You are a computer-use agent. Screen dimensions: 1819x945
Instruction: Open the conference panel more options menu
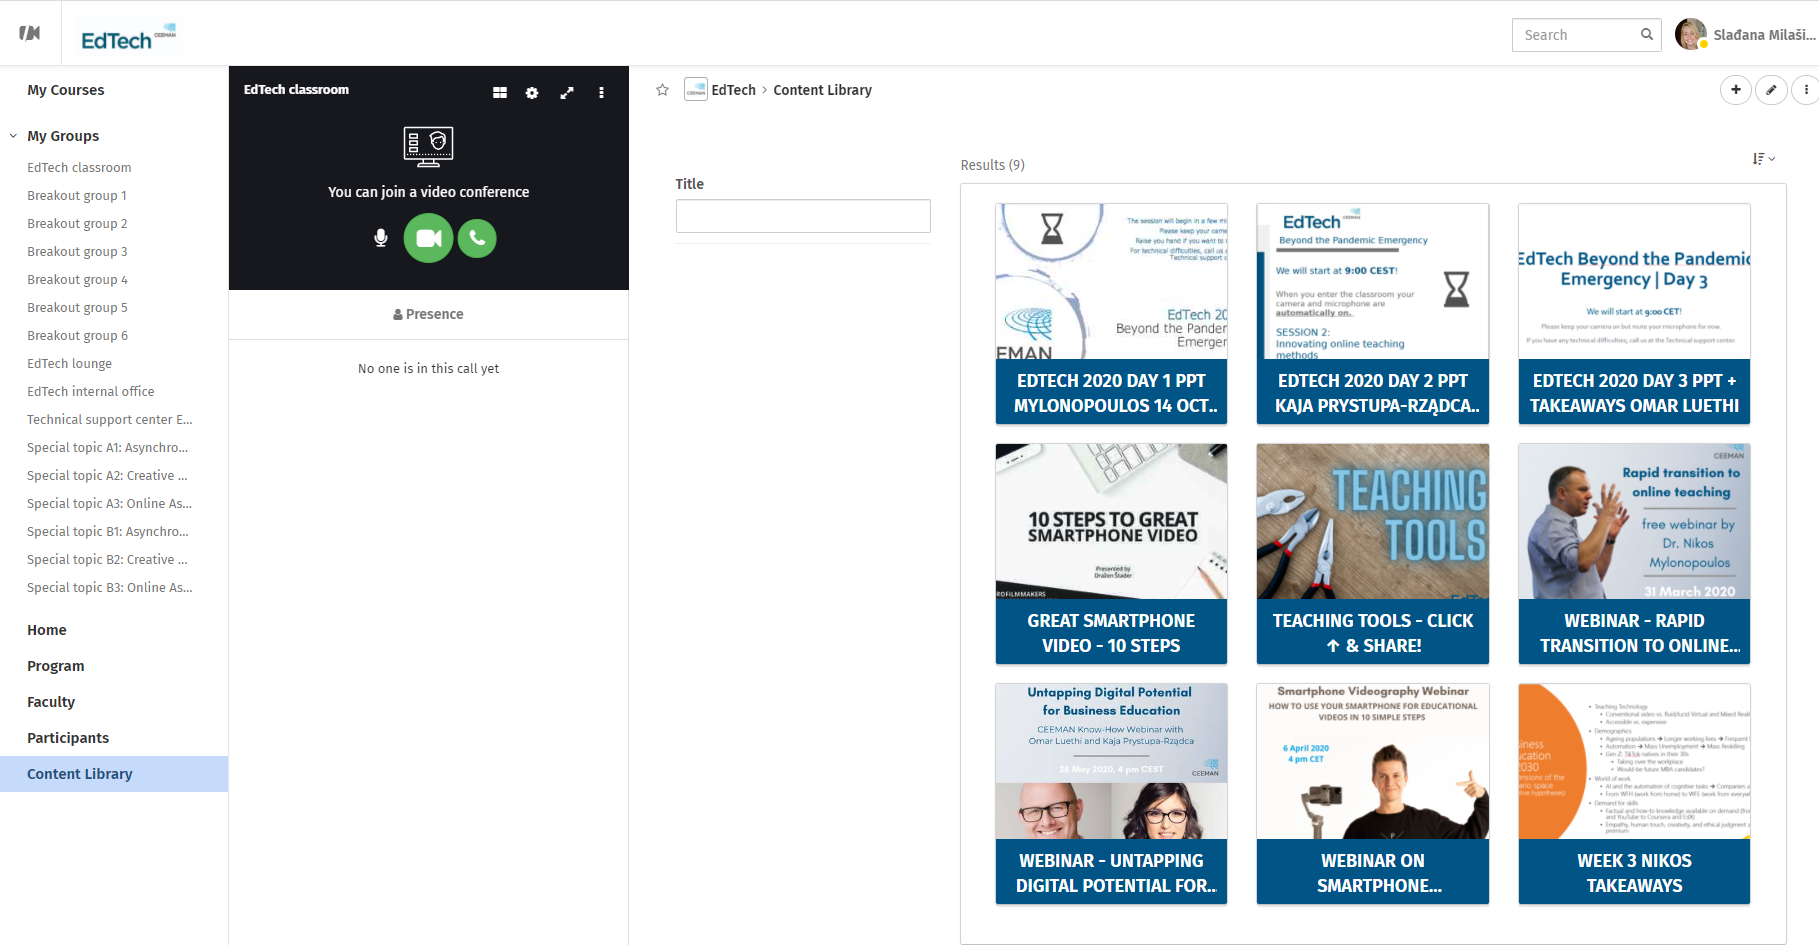tap(601, 93)
